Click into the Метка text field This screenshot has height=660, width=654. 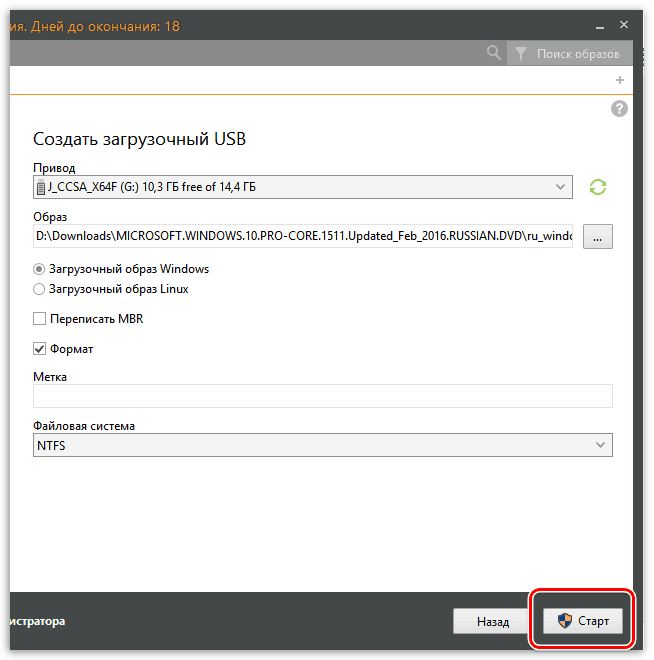tap(322, 396)
